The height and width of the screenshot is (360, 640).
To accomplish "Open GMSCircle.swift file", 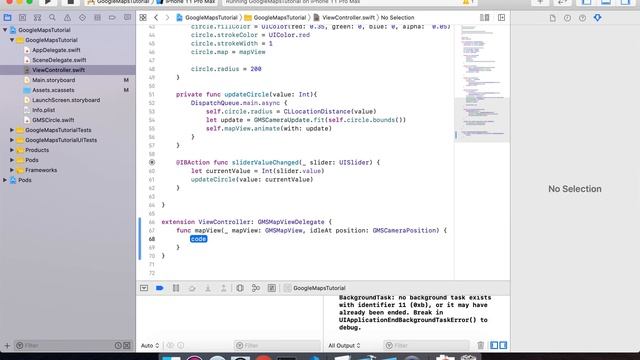I will click(x=53, y=120).
